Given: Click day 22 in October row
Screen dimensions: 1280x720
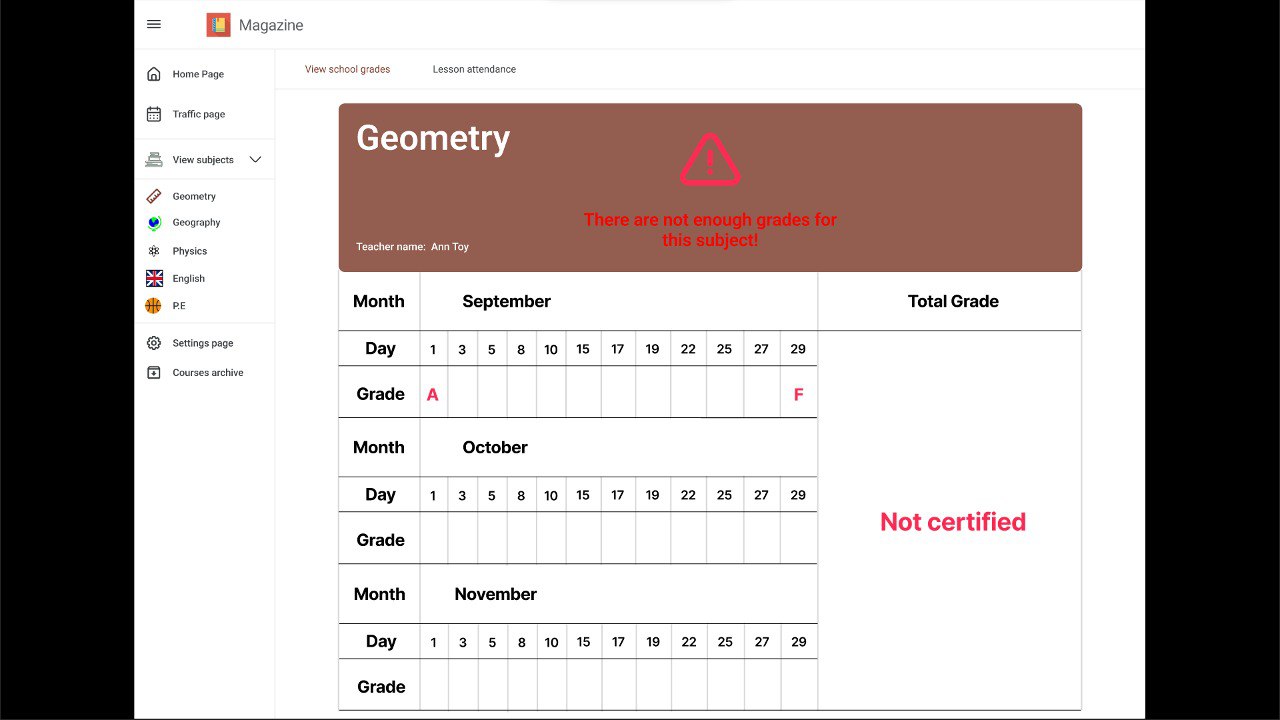Looking at the screenshot, I should pos(688,495).
